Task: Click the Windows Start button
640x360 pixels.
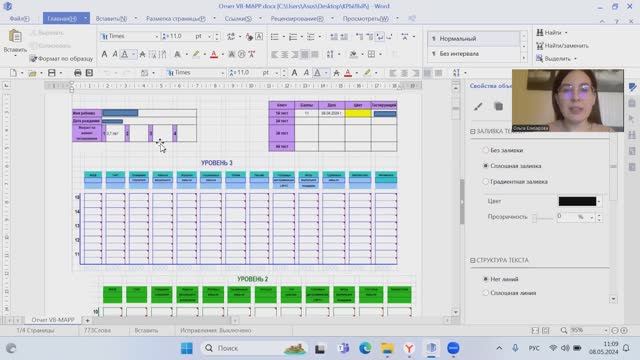Action: (x=187, y=348)
